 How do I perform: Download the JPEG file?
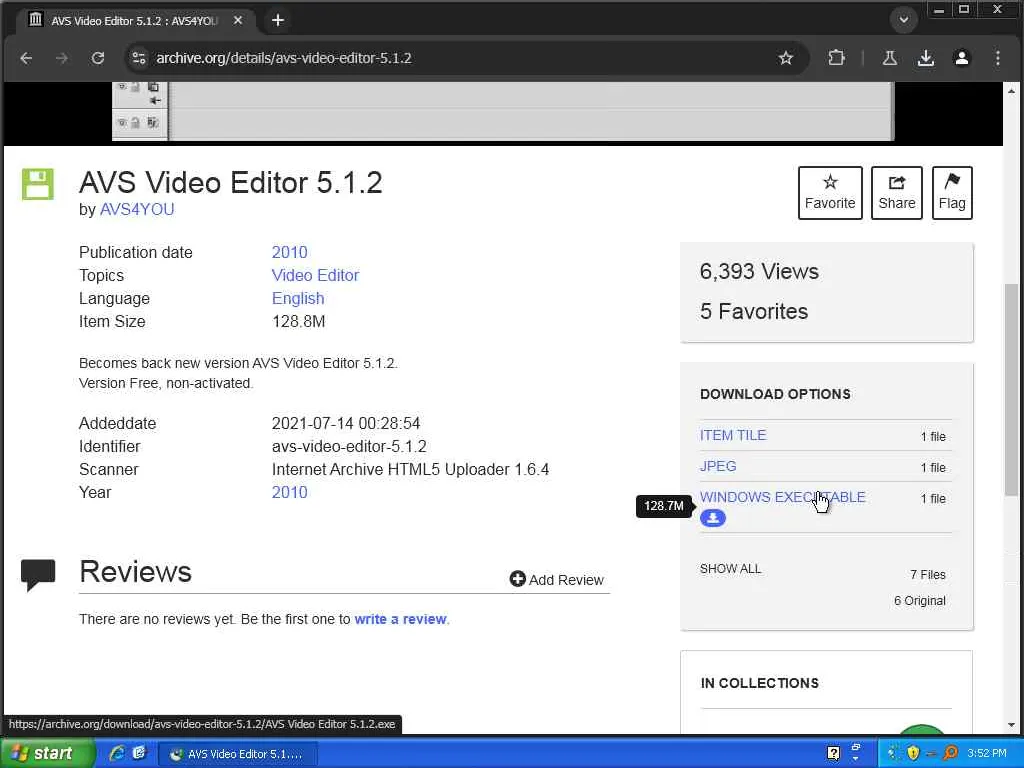(x=718, y=466)
